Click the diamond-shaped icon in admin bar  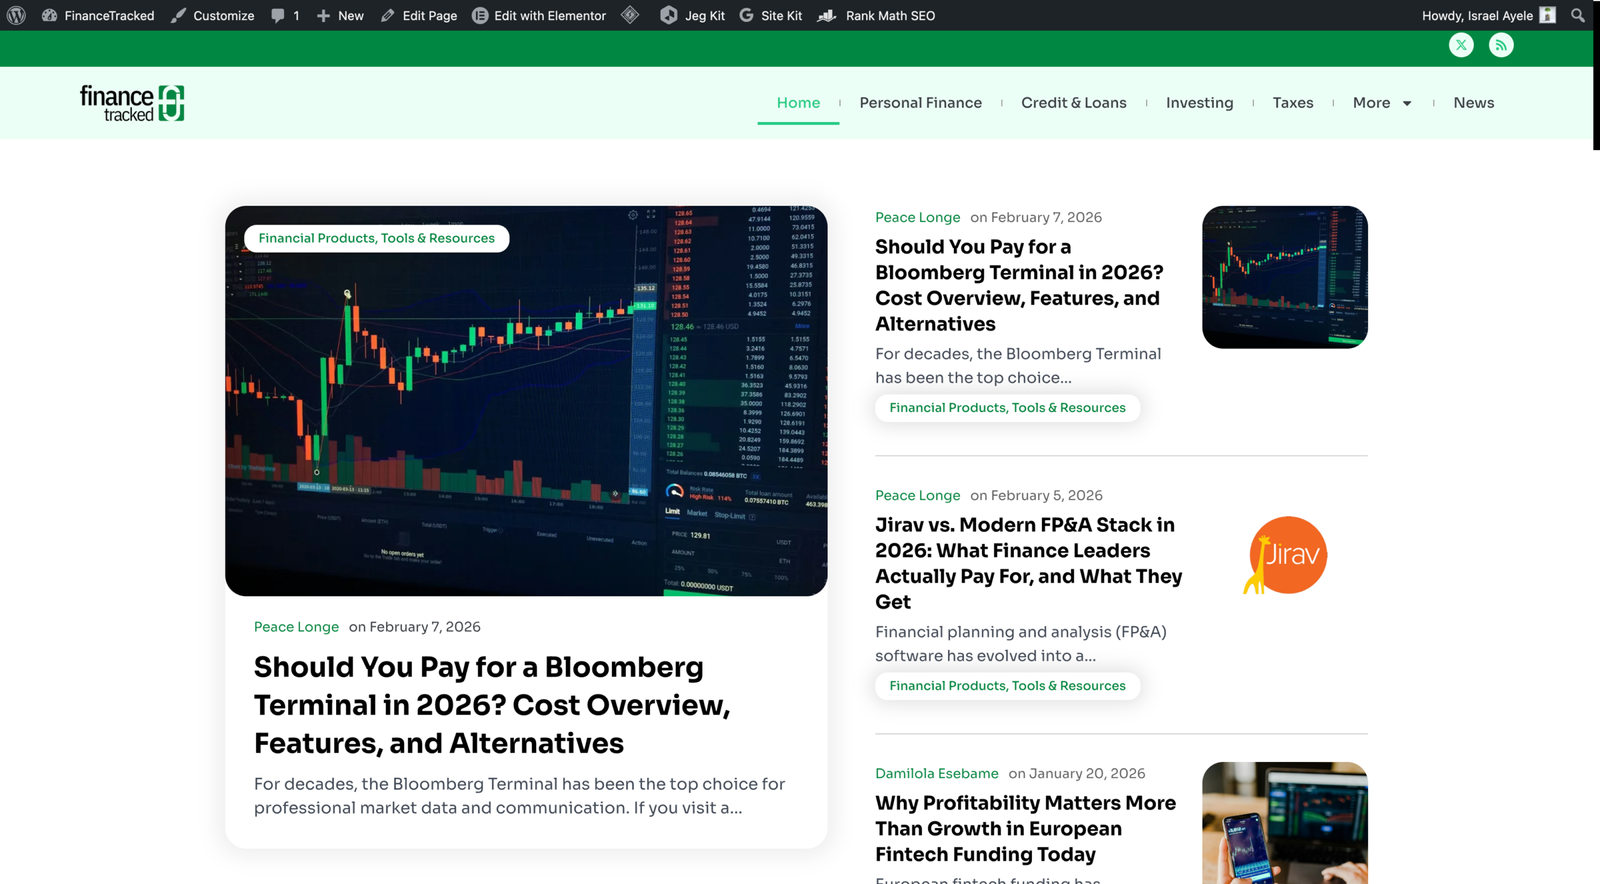pos(630,15)
